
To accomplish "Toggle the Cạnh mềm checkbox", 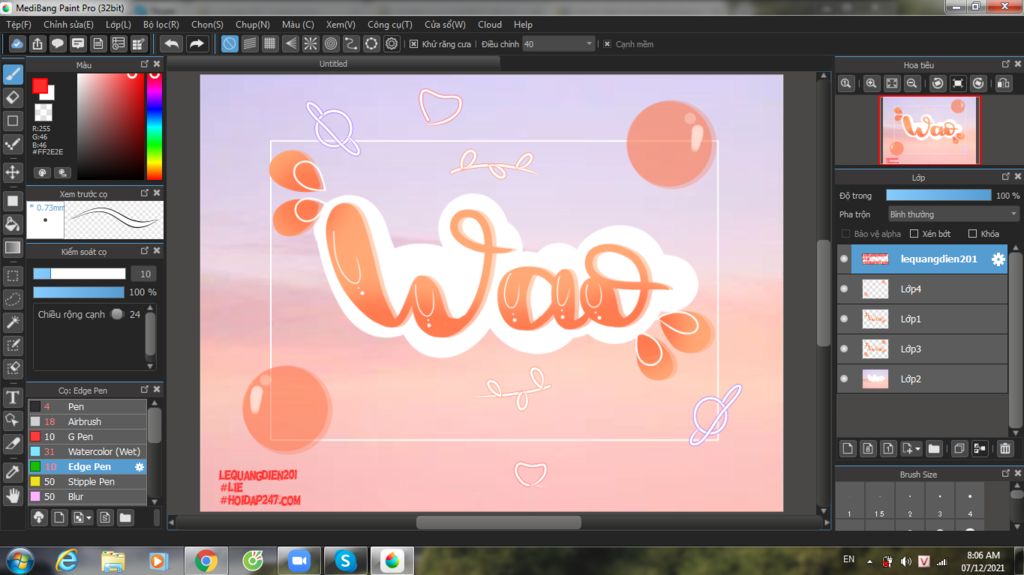I will tap(607, 44).
